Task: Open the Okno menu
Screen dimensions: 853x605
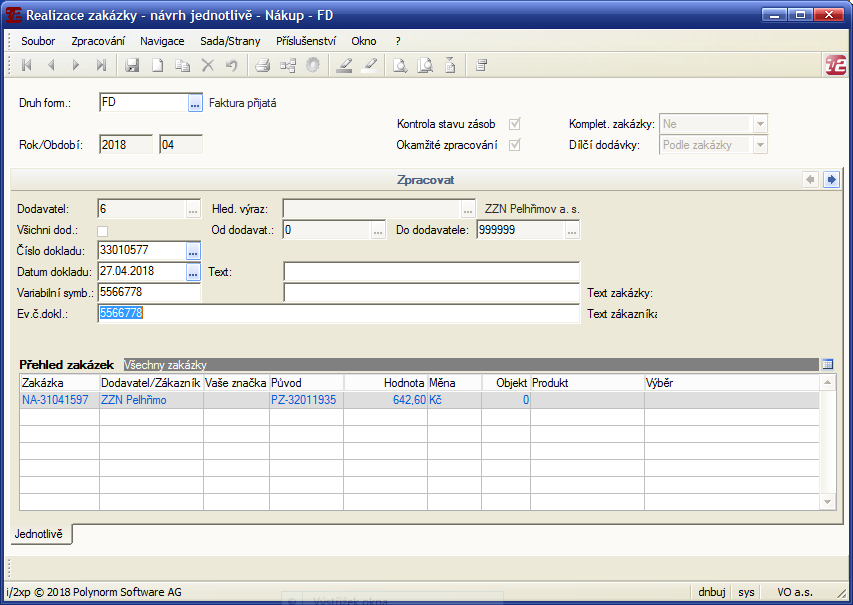Action: tap(363, 41)
